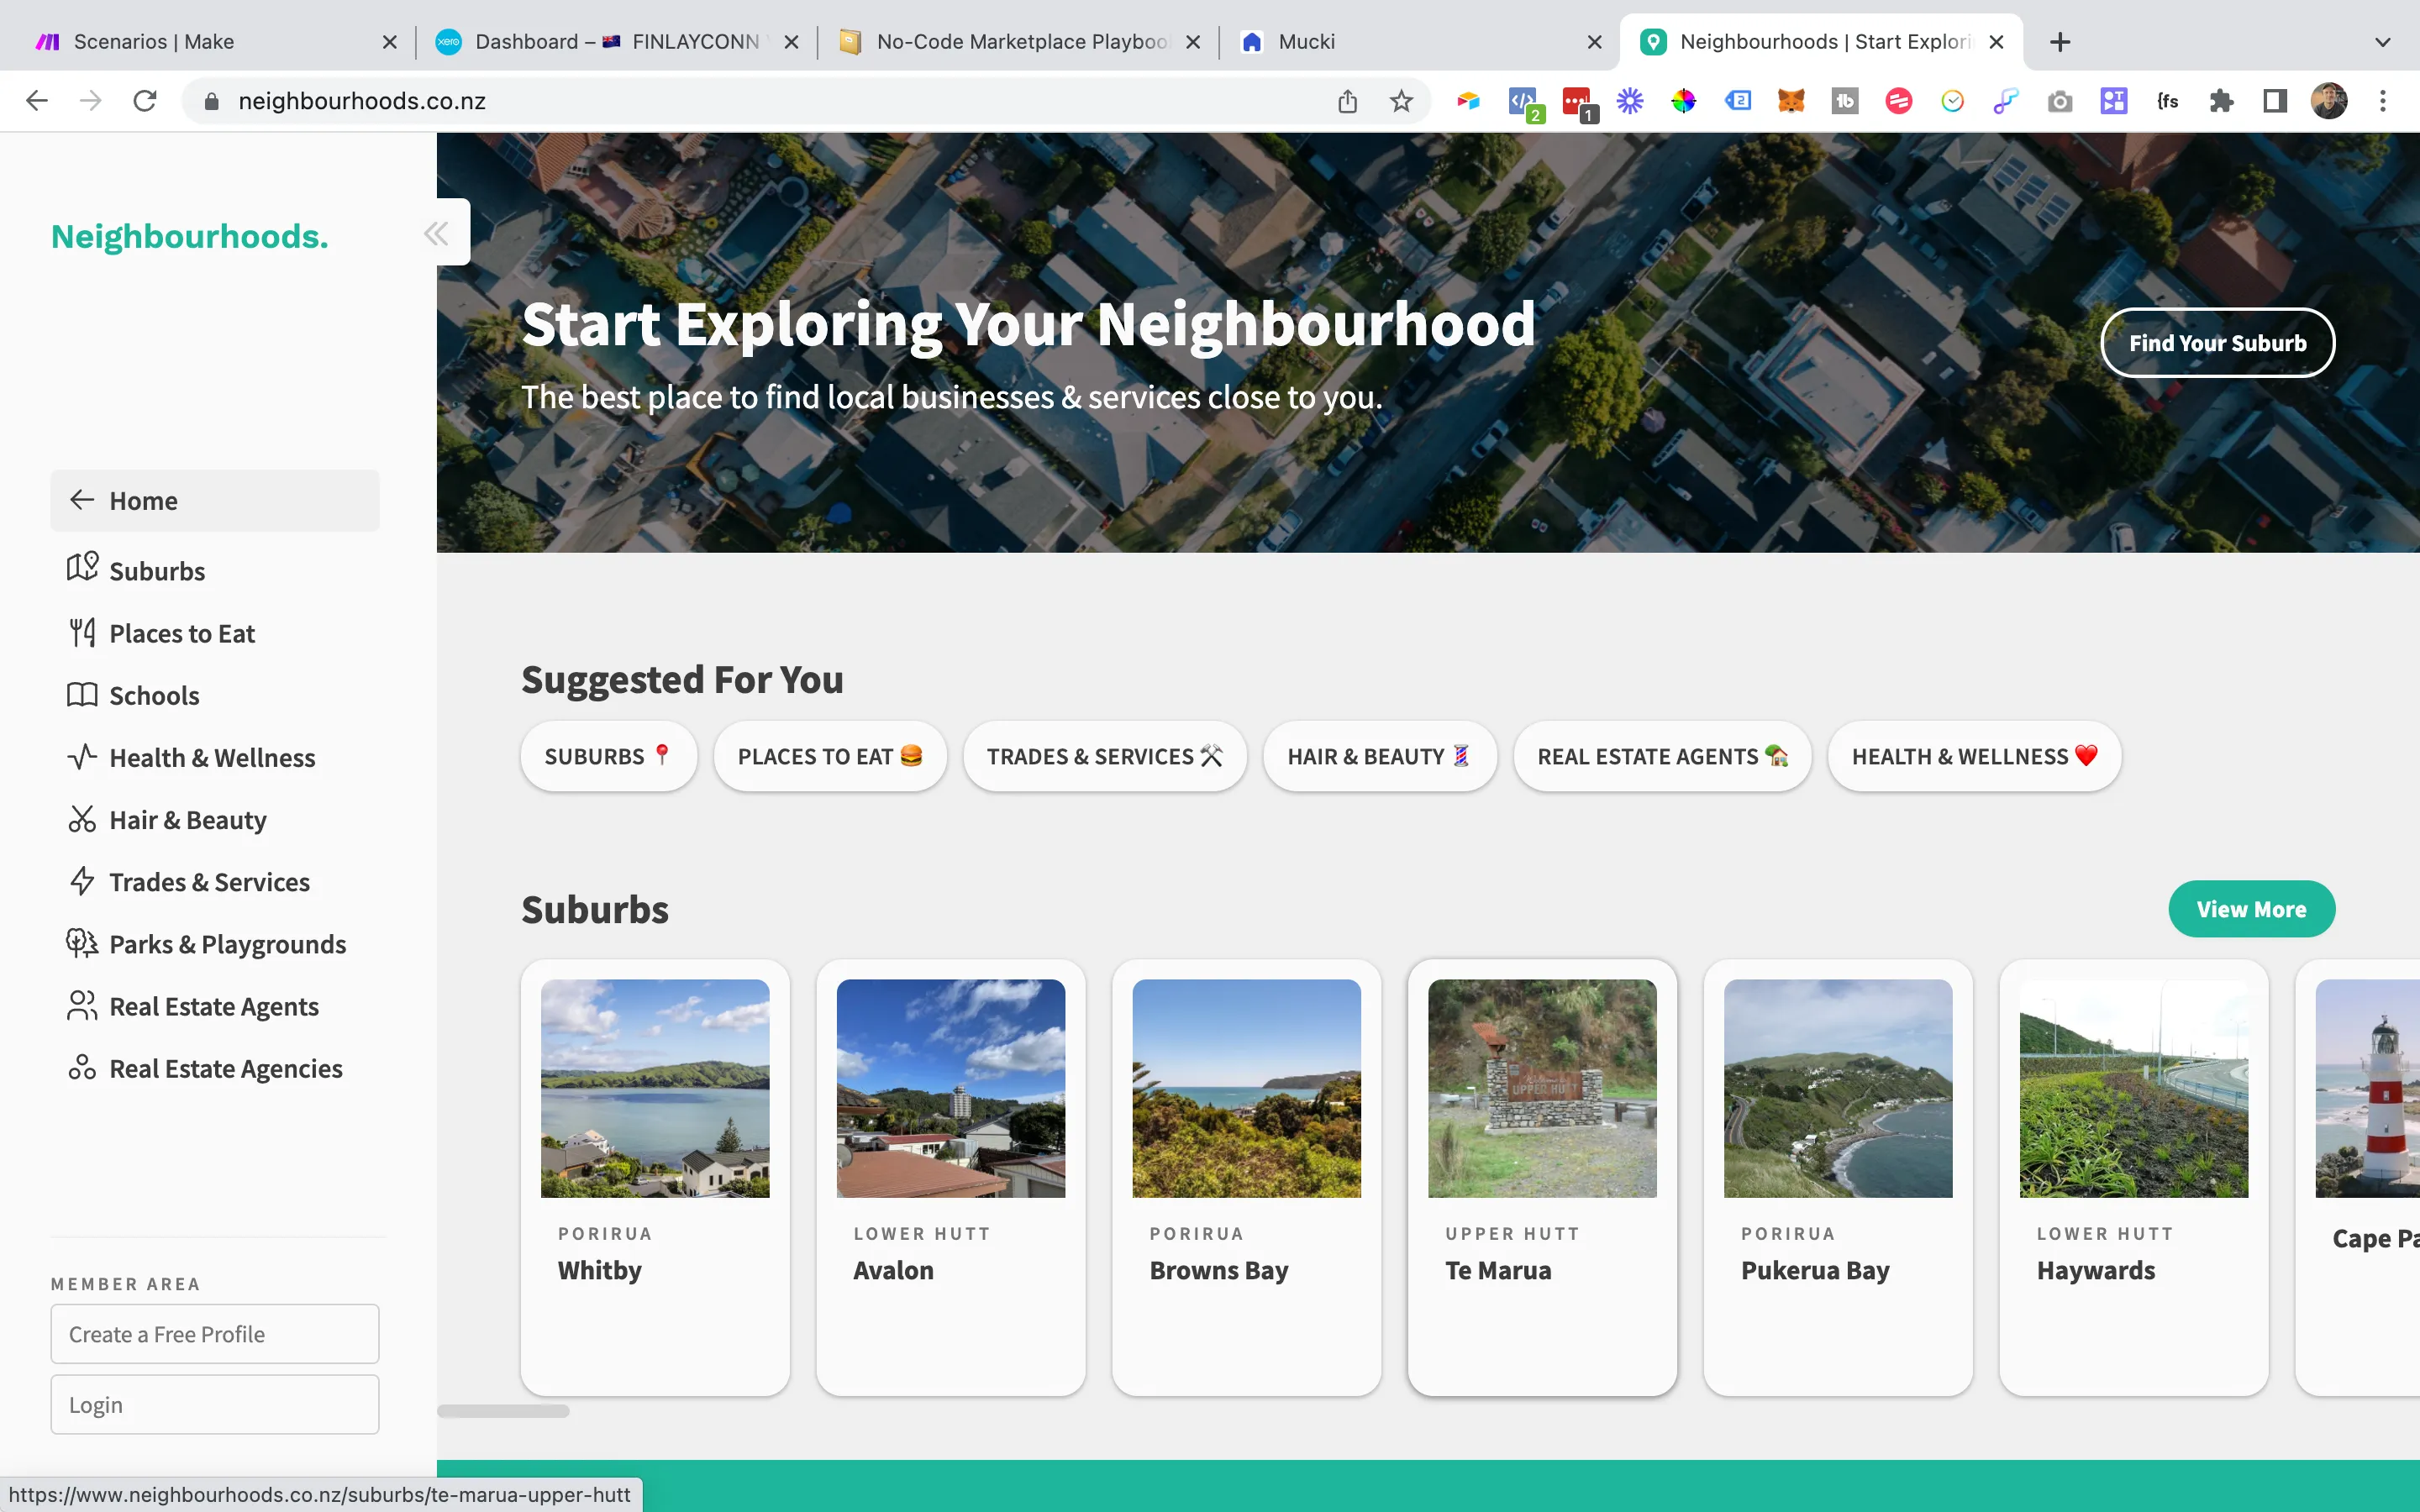The width and height of the screenshot is (2420, 1512).
Task: Click the View More suburbs button
Action: coord(2252,909)
